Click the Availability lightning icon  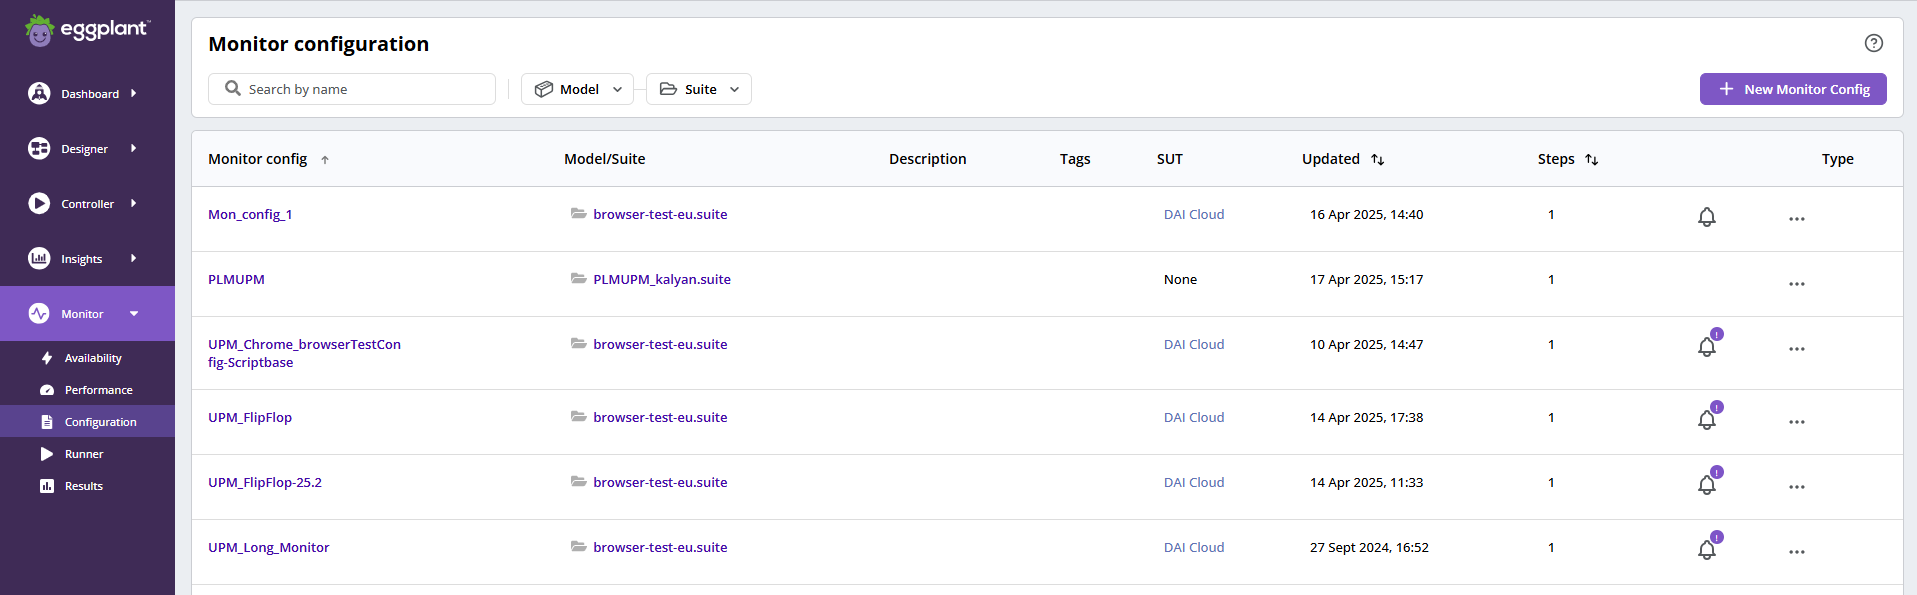tap(47, 358)
